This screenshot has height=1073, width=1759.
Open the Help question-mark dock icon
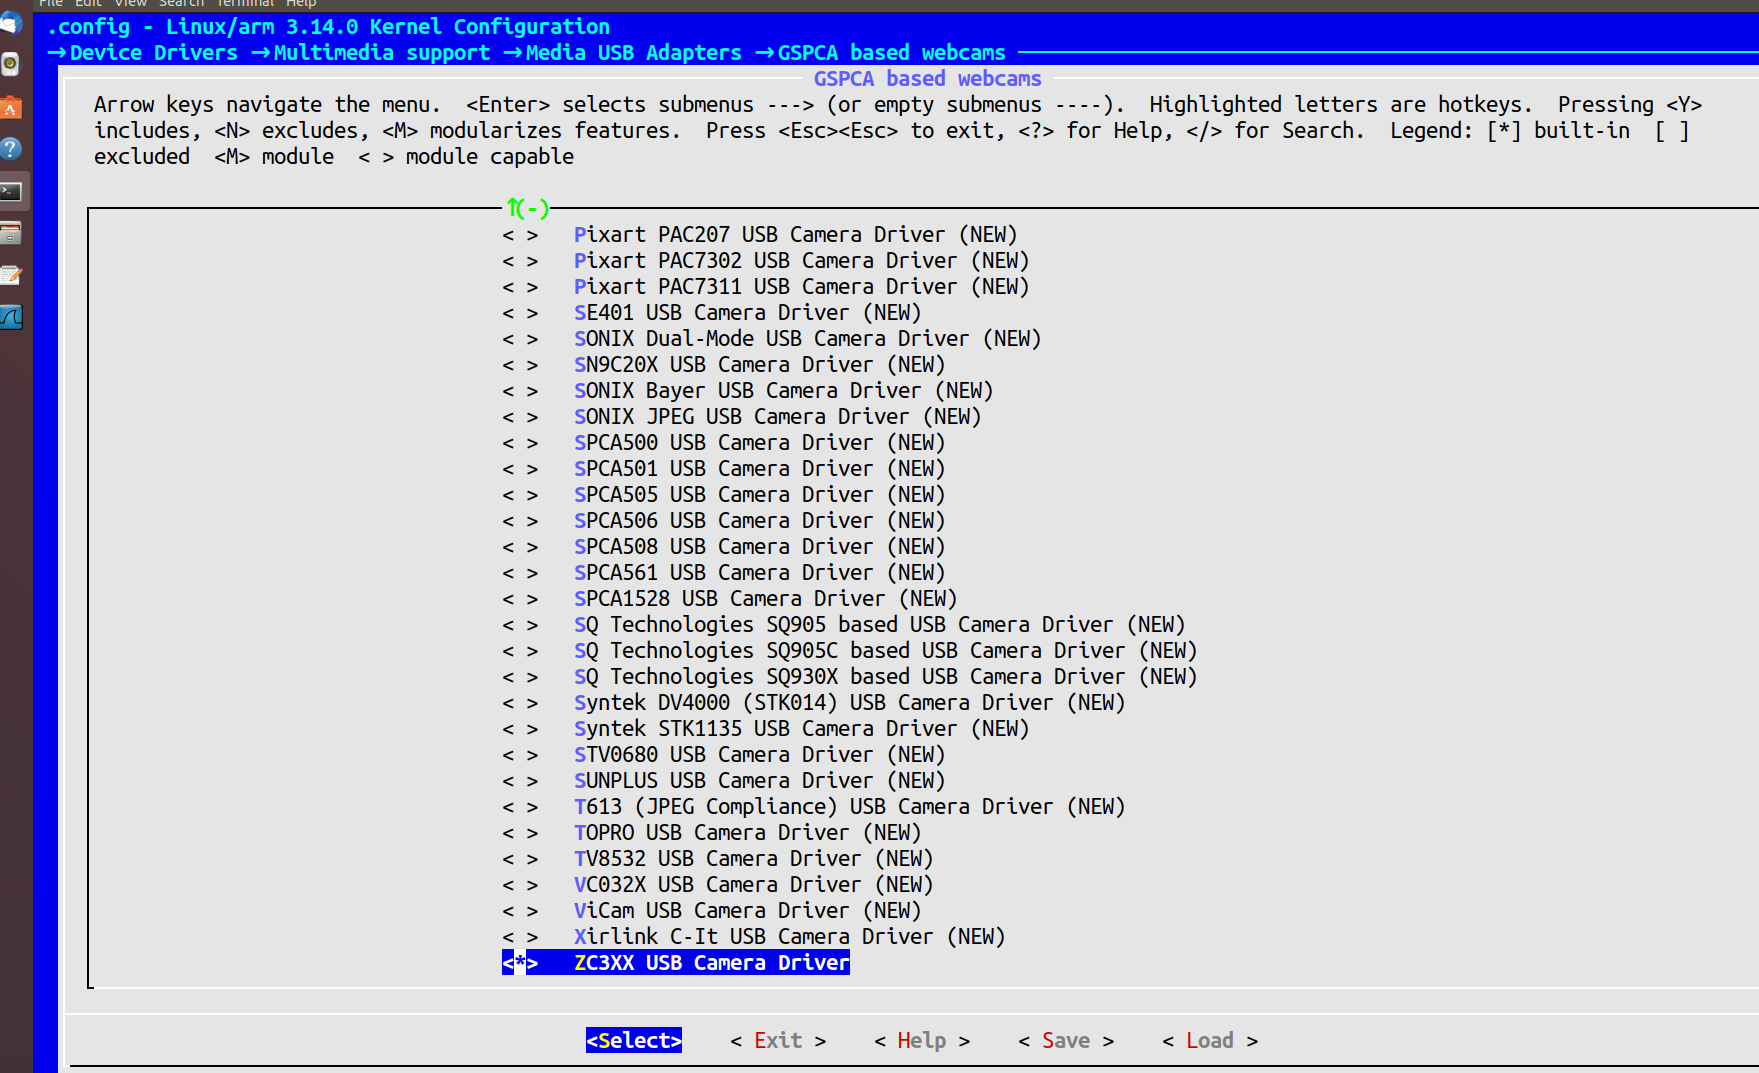tap(11, 149)
